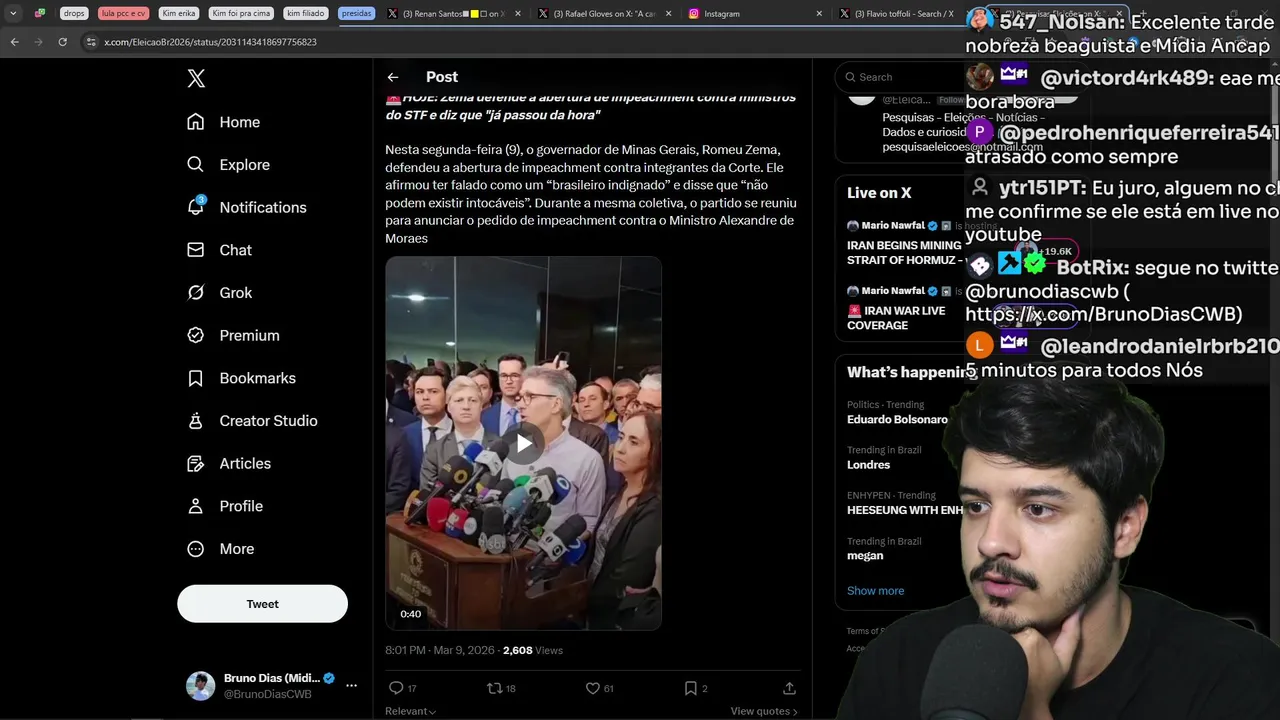The image size is (1280, 720).
Task: Click the repost icon with 18
Action: pyautogui.click(x=494, y=688)
